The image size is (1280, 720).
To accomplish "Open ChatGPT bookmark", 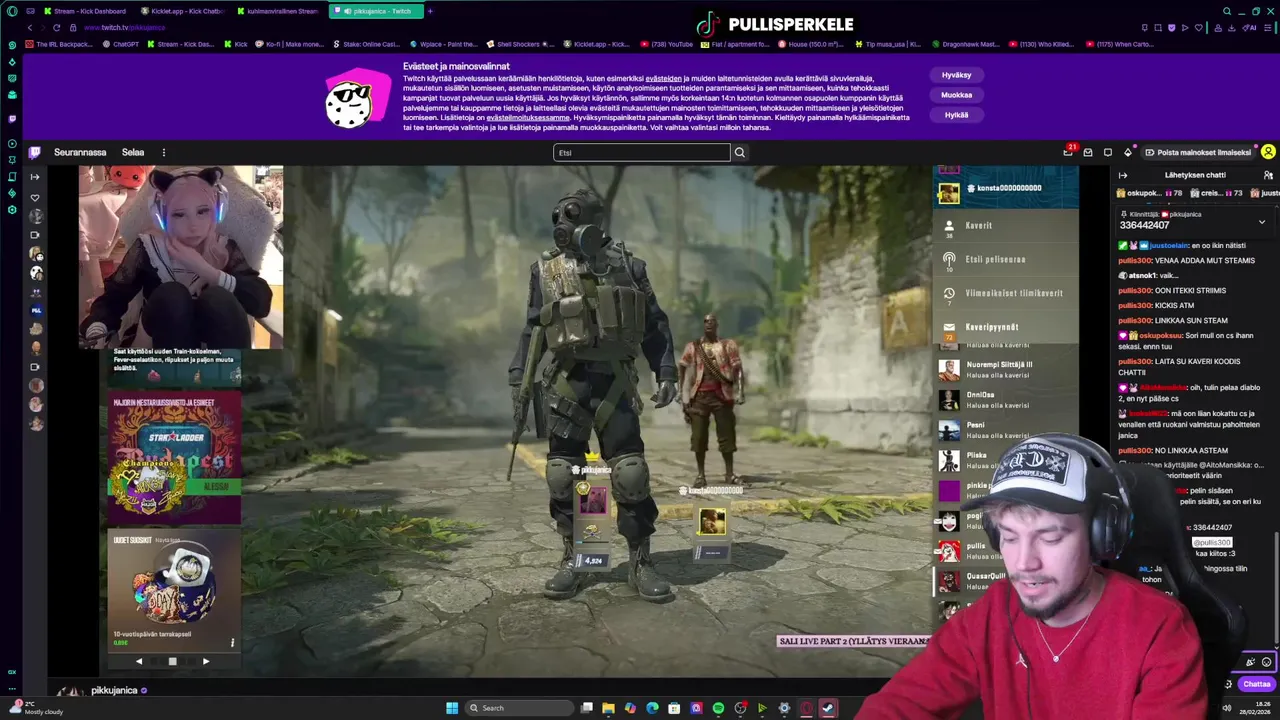I will click(x=121, y=44).
